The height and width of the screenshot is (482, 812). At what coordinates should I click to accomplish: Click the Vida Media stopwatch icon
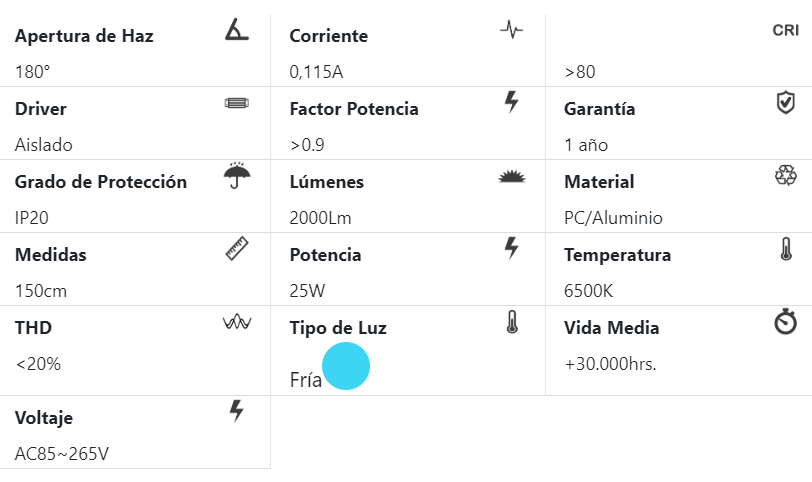(786, 321)
